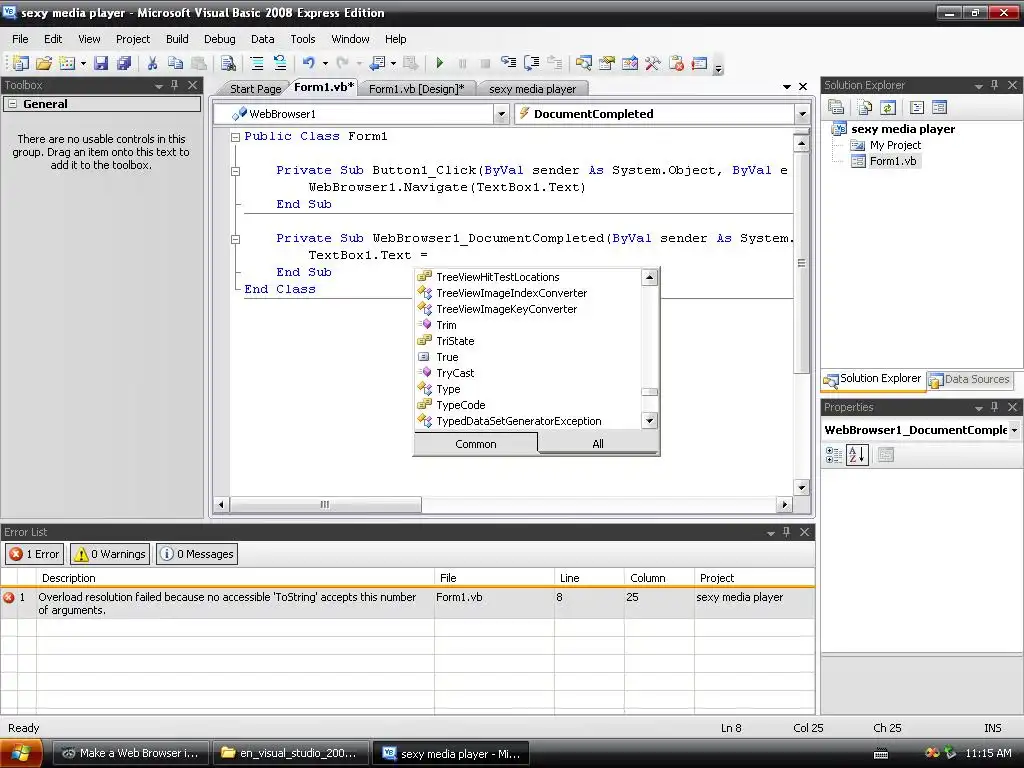Click the Cut scissors icon in toolbar
This screenshot has width=1024, height=768.
[152, 63]
